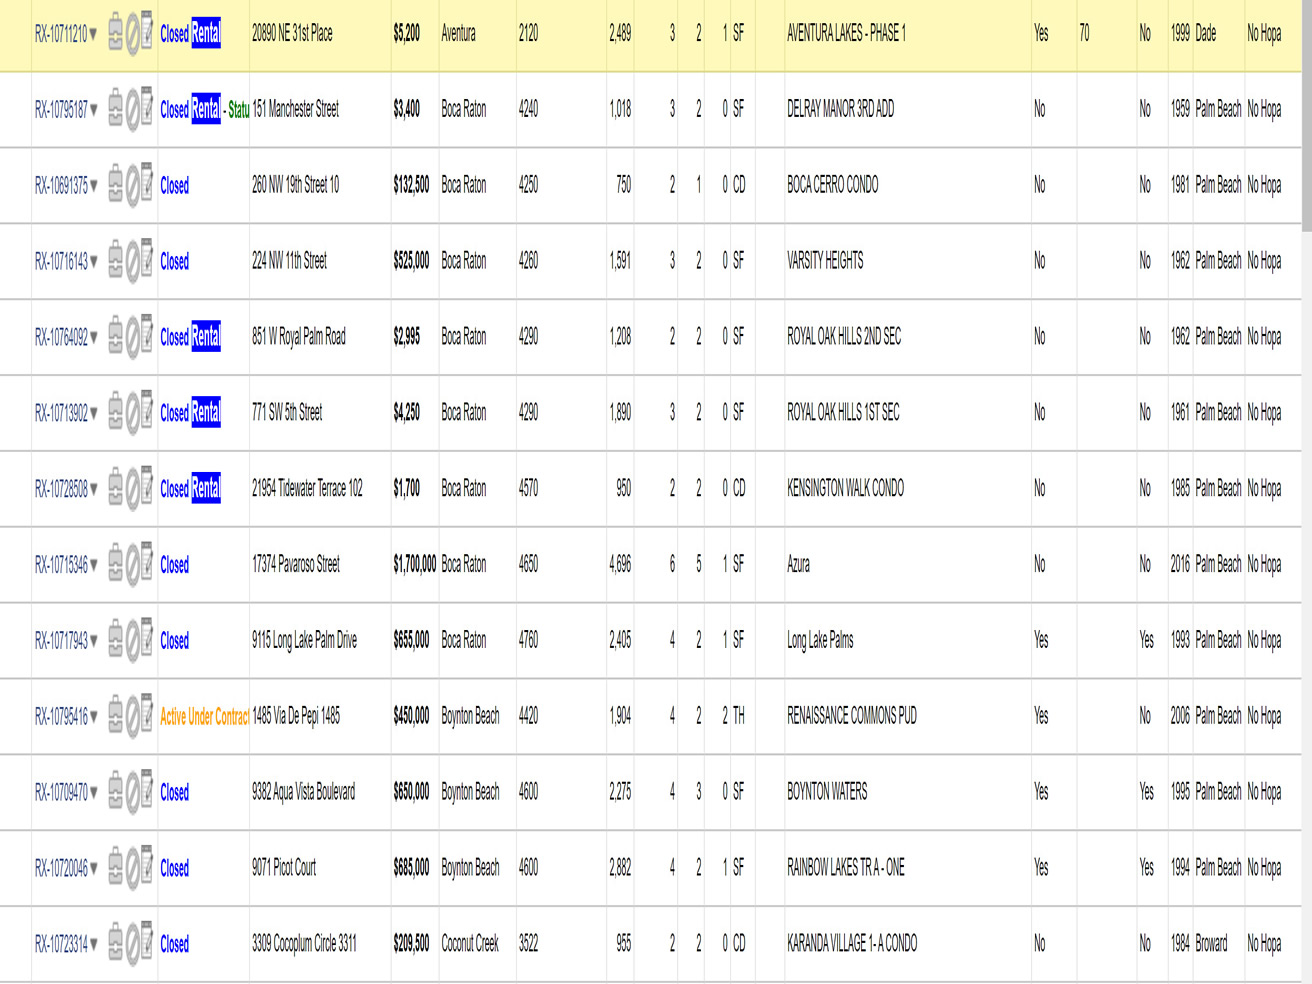The height and width of the screenshot is (984, 1312).
Task: Click Closed status link for 17374 Pavaroso Street
Action: [x=174, y=565]
